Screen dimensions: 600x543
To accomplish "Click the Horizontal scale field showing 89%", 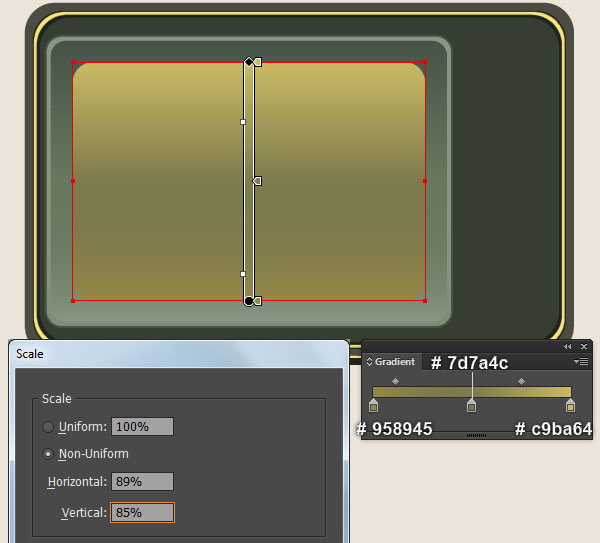I will (x=142, y=481).
